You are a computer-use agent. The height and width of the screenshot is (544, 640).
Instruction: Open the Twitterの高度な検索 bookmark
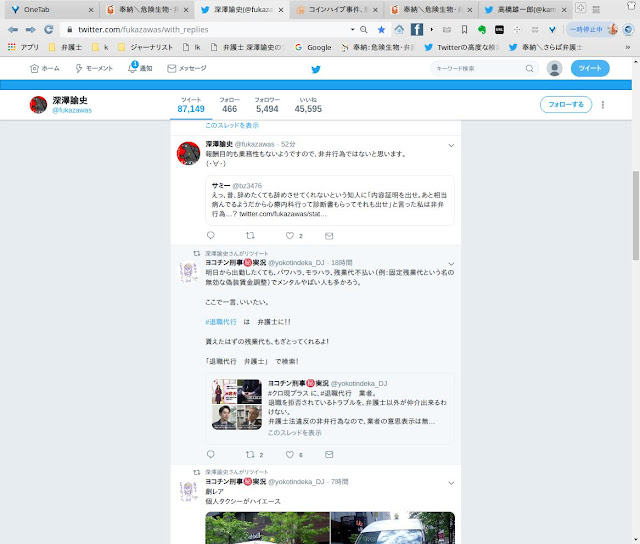pos(462,47)
